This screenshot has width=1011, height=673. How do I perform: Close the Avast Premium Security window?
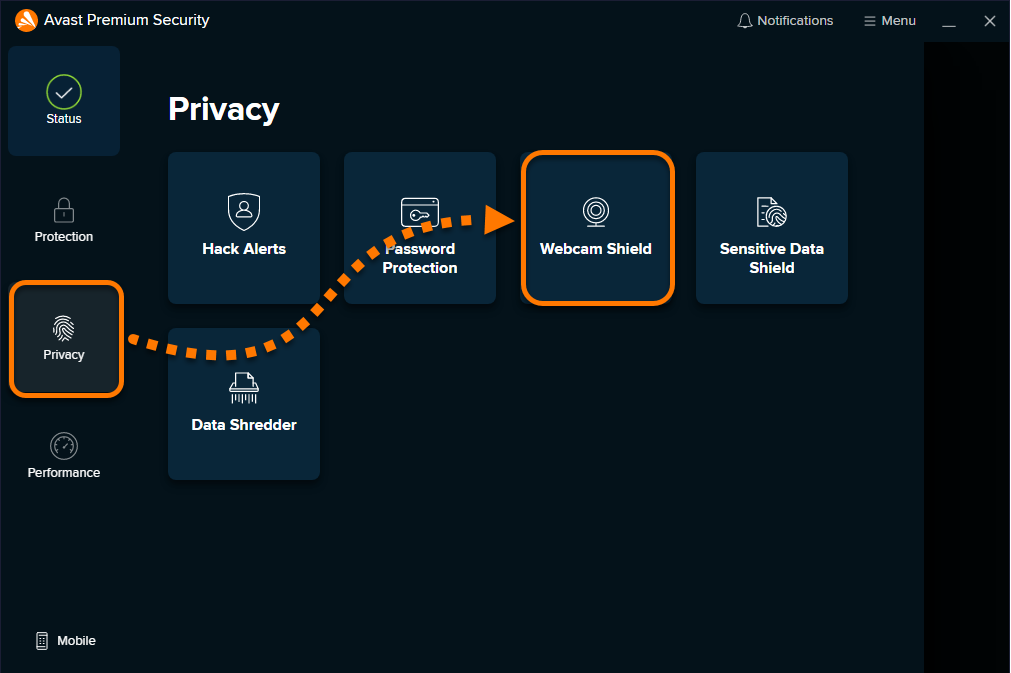tap(990, 21)
